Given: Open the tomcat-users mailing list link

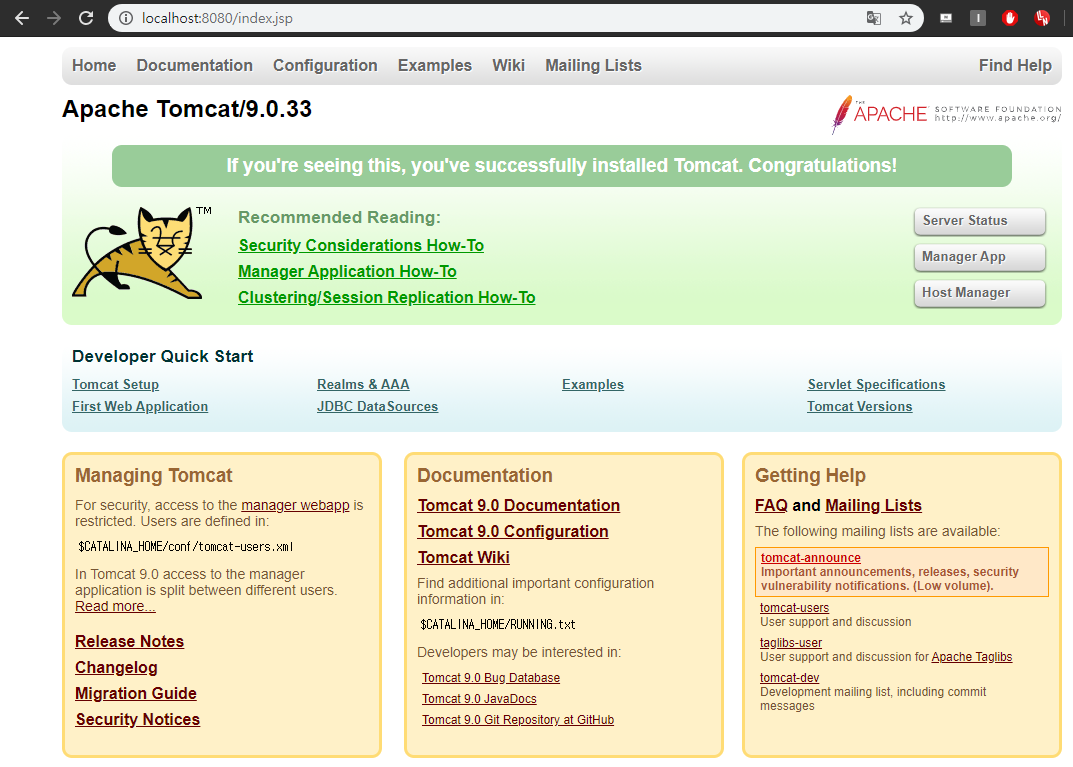Looking at the screenshot, I should click(794, 608).
